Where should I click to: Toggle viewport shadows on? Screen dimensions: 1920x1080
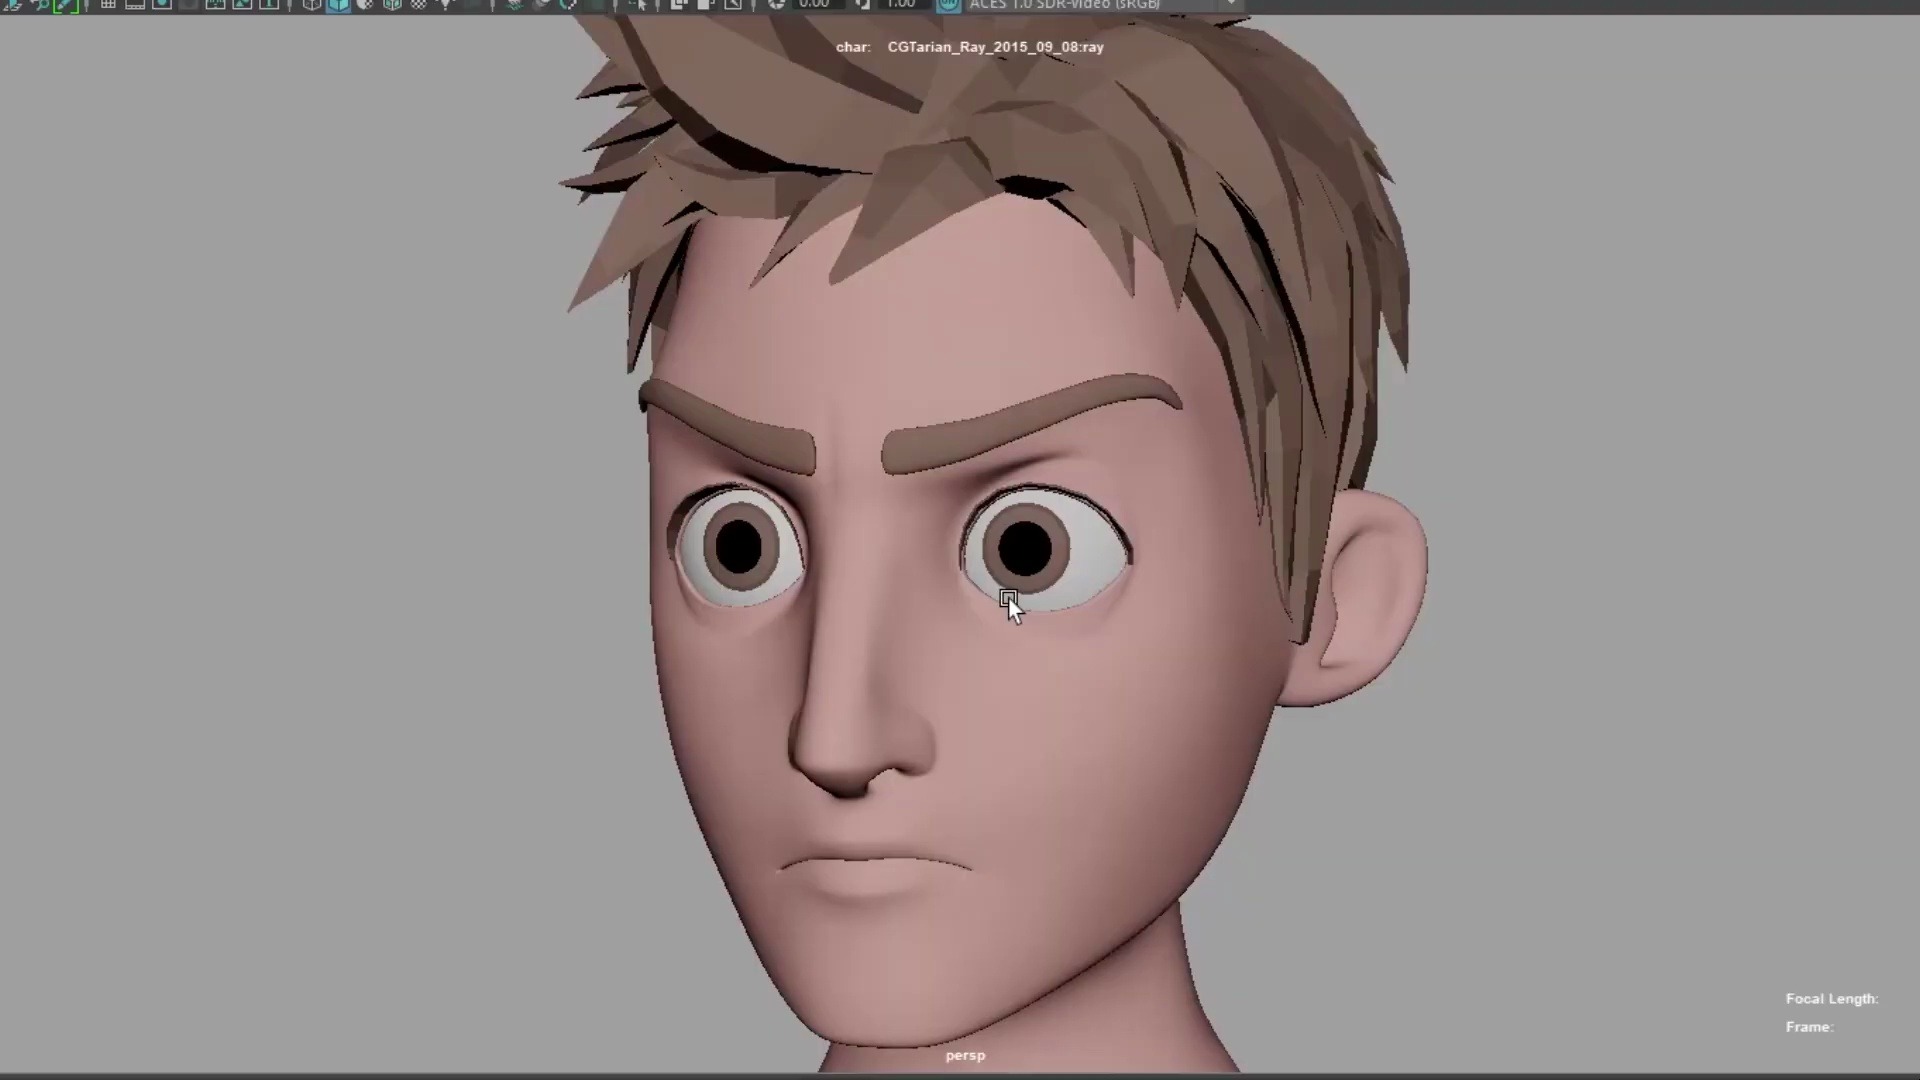tap(514, 6)
